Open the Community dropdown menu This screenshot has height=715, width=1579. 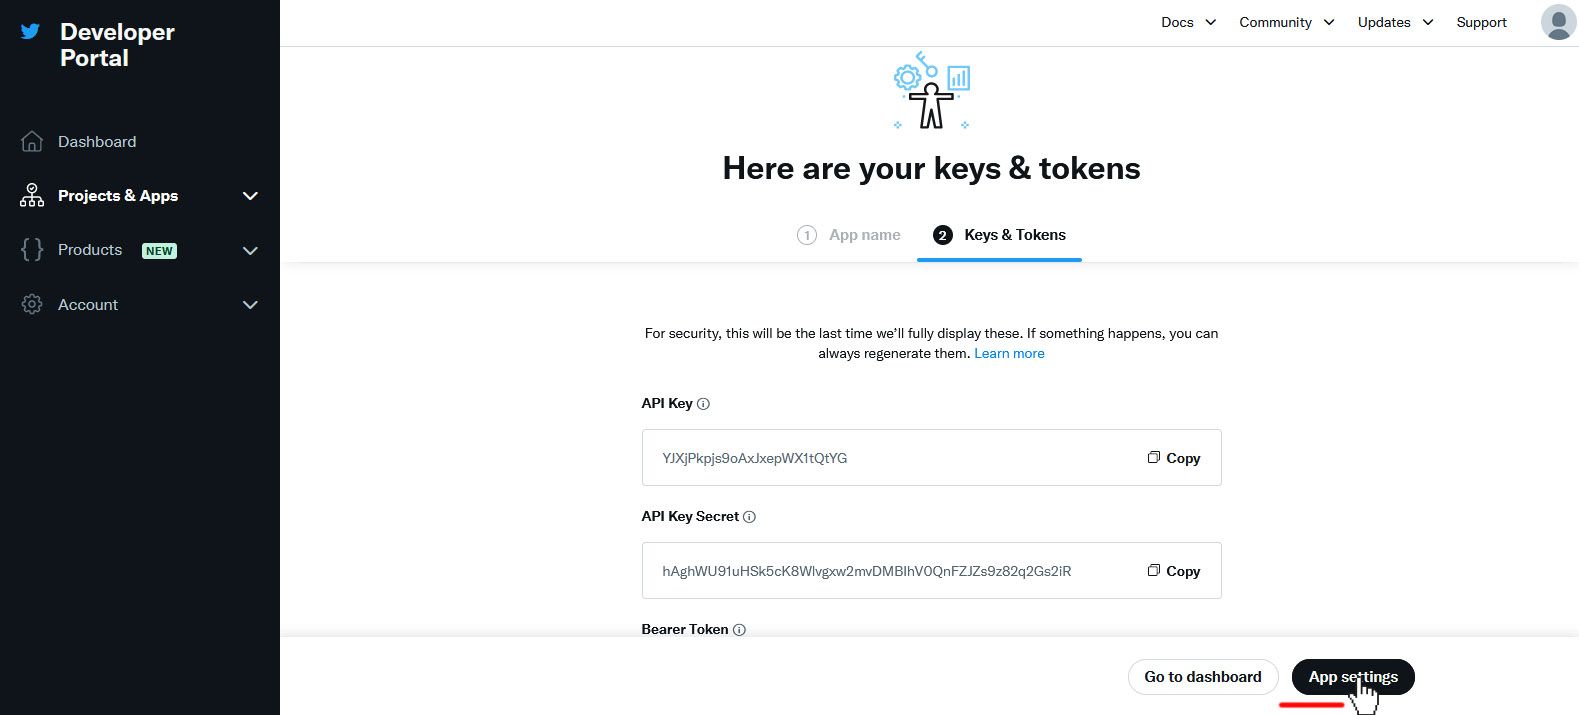pos(1286,22)
